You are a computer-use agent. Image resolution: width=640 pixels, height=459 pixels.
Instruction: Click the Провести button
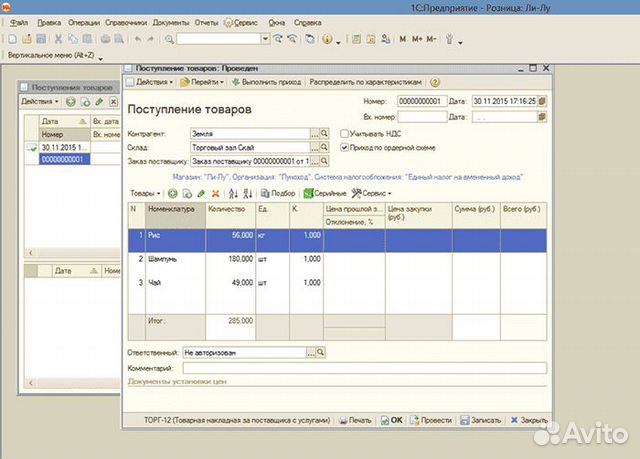431,420
